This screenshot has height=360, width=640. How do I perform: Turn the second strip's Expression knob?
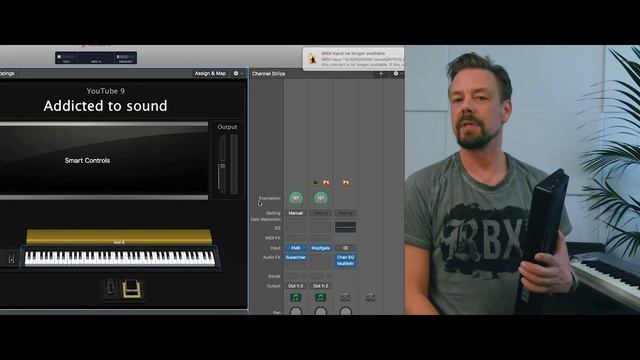coord(321,198)
